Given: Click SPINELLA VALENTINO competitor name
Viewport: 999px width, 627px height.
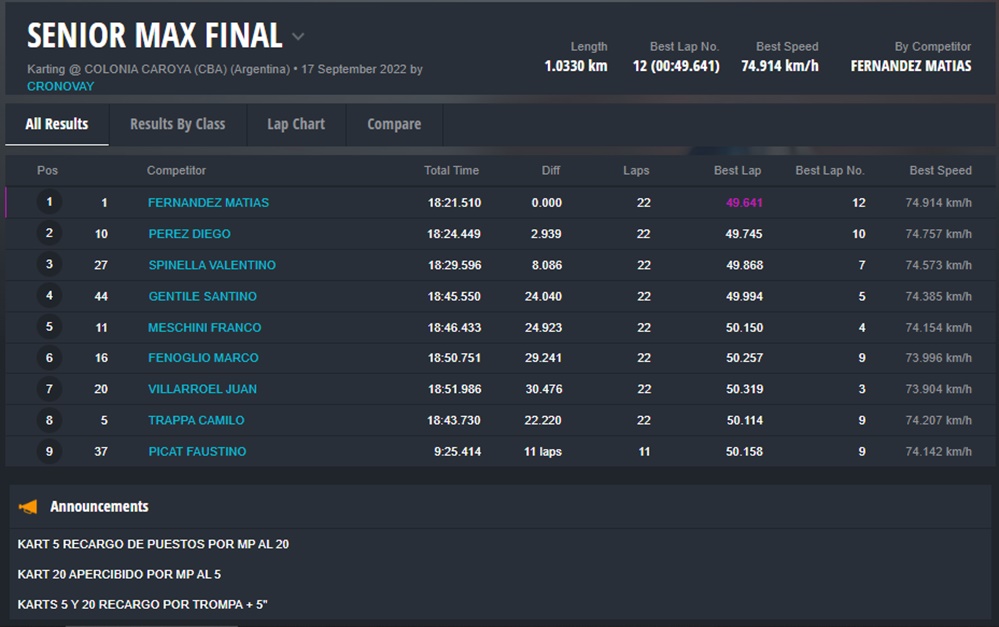Looking at the screenshot, I should 211,265.
